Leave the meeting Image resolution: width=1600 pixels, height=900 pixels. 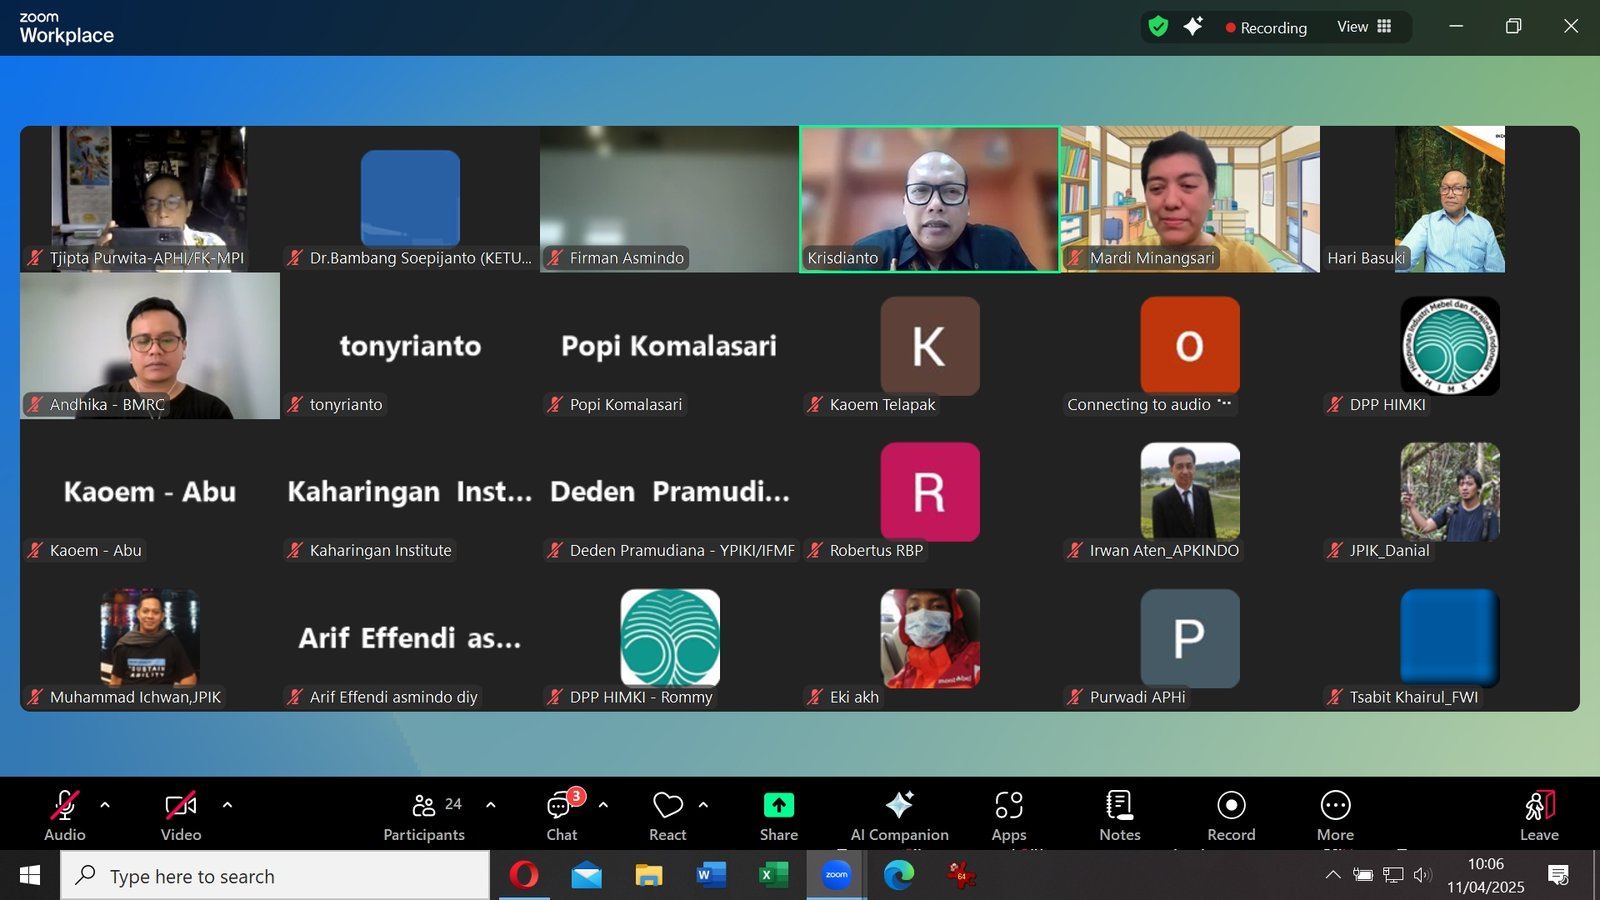pos(1540,815)
